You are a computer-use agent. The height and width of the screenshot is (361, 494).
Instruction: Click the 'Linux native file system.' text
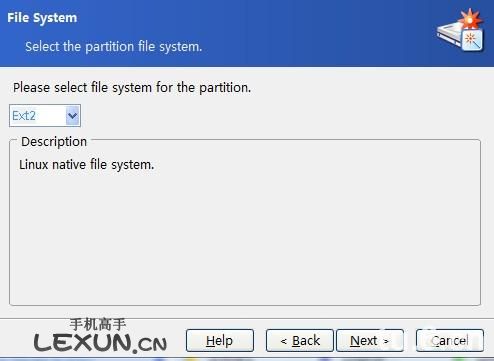click(87, 165)
